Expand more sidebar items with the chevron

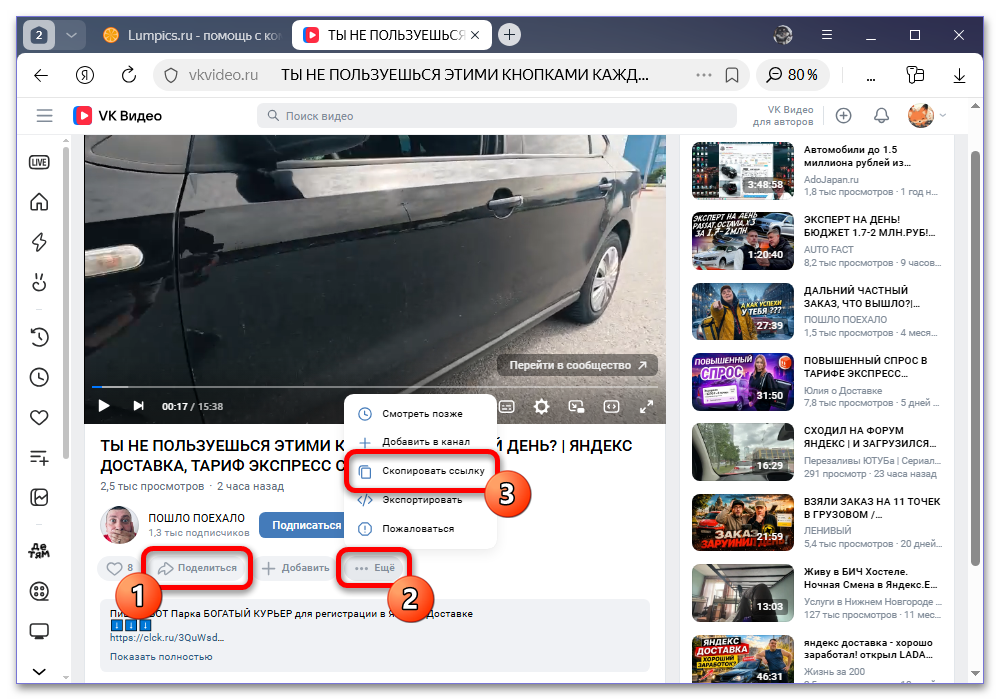tap(39, 671)
